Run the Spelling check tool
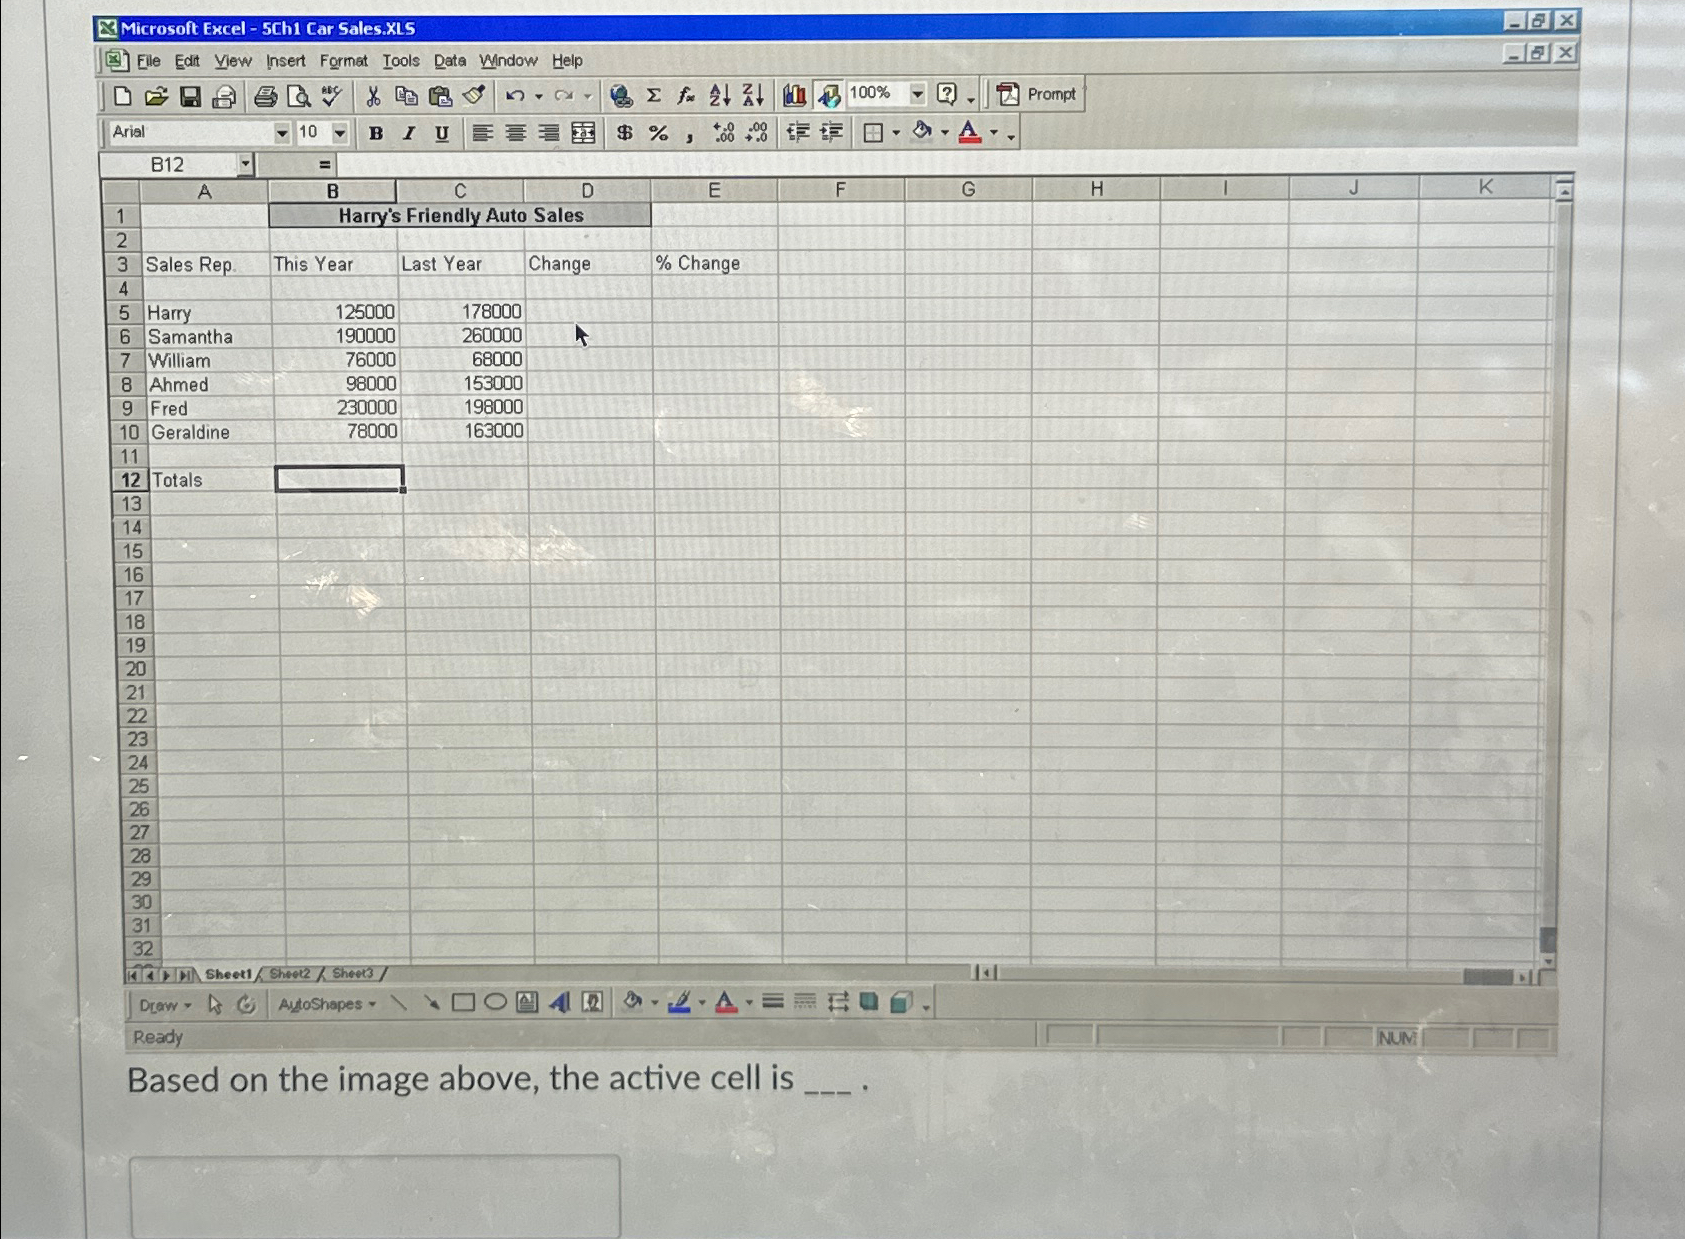The height and width of the screenshot is (1239, 1685). 331,96
